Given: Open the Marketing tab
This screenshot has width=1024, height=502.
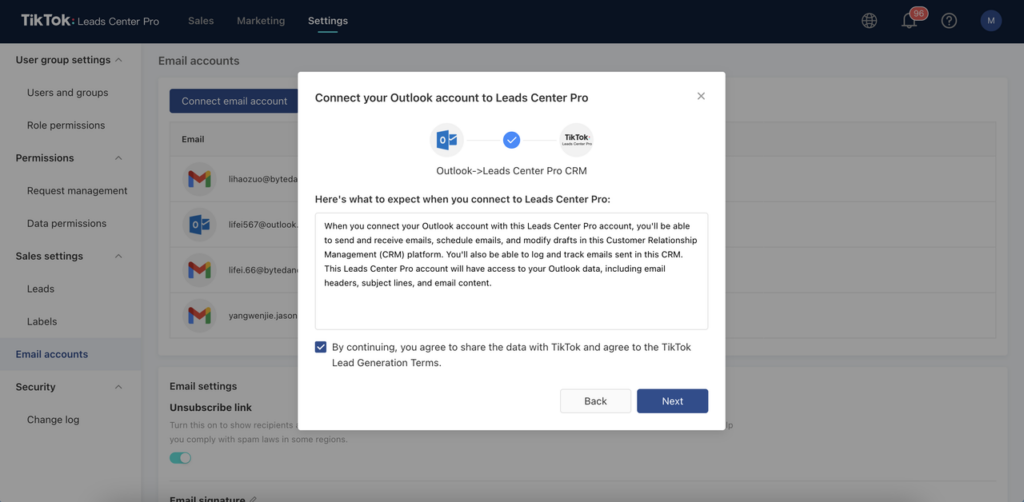Looking at the screenshot, I should (261, 21).
